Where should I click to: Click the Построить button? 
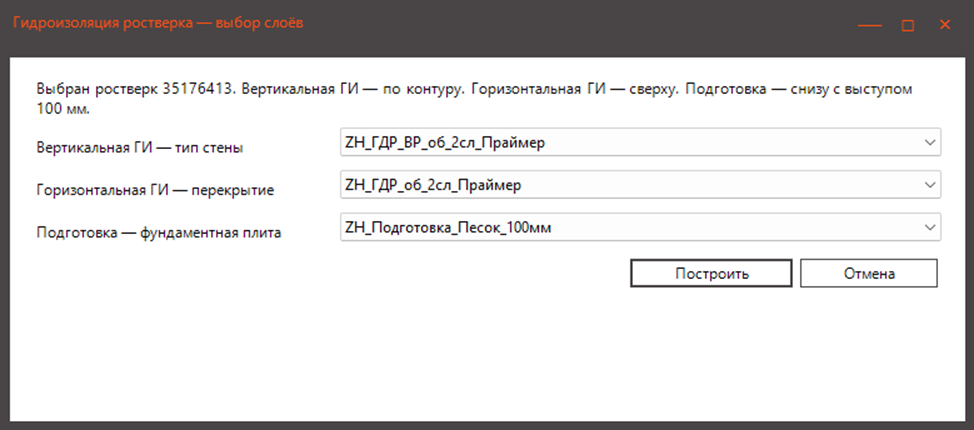(711, 273)
